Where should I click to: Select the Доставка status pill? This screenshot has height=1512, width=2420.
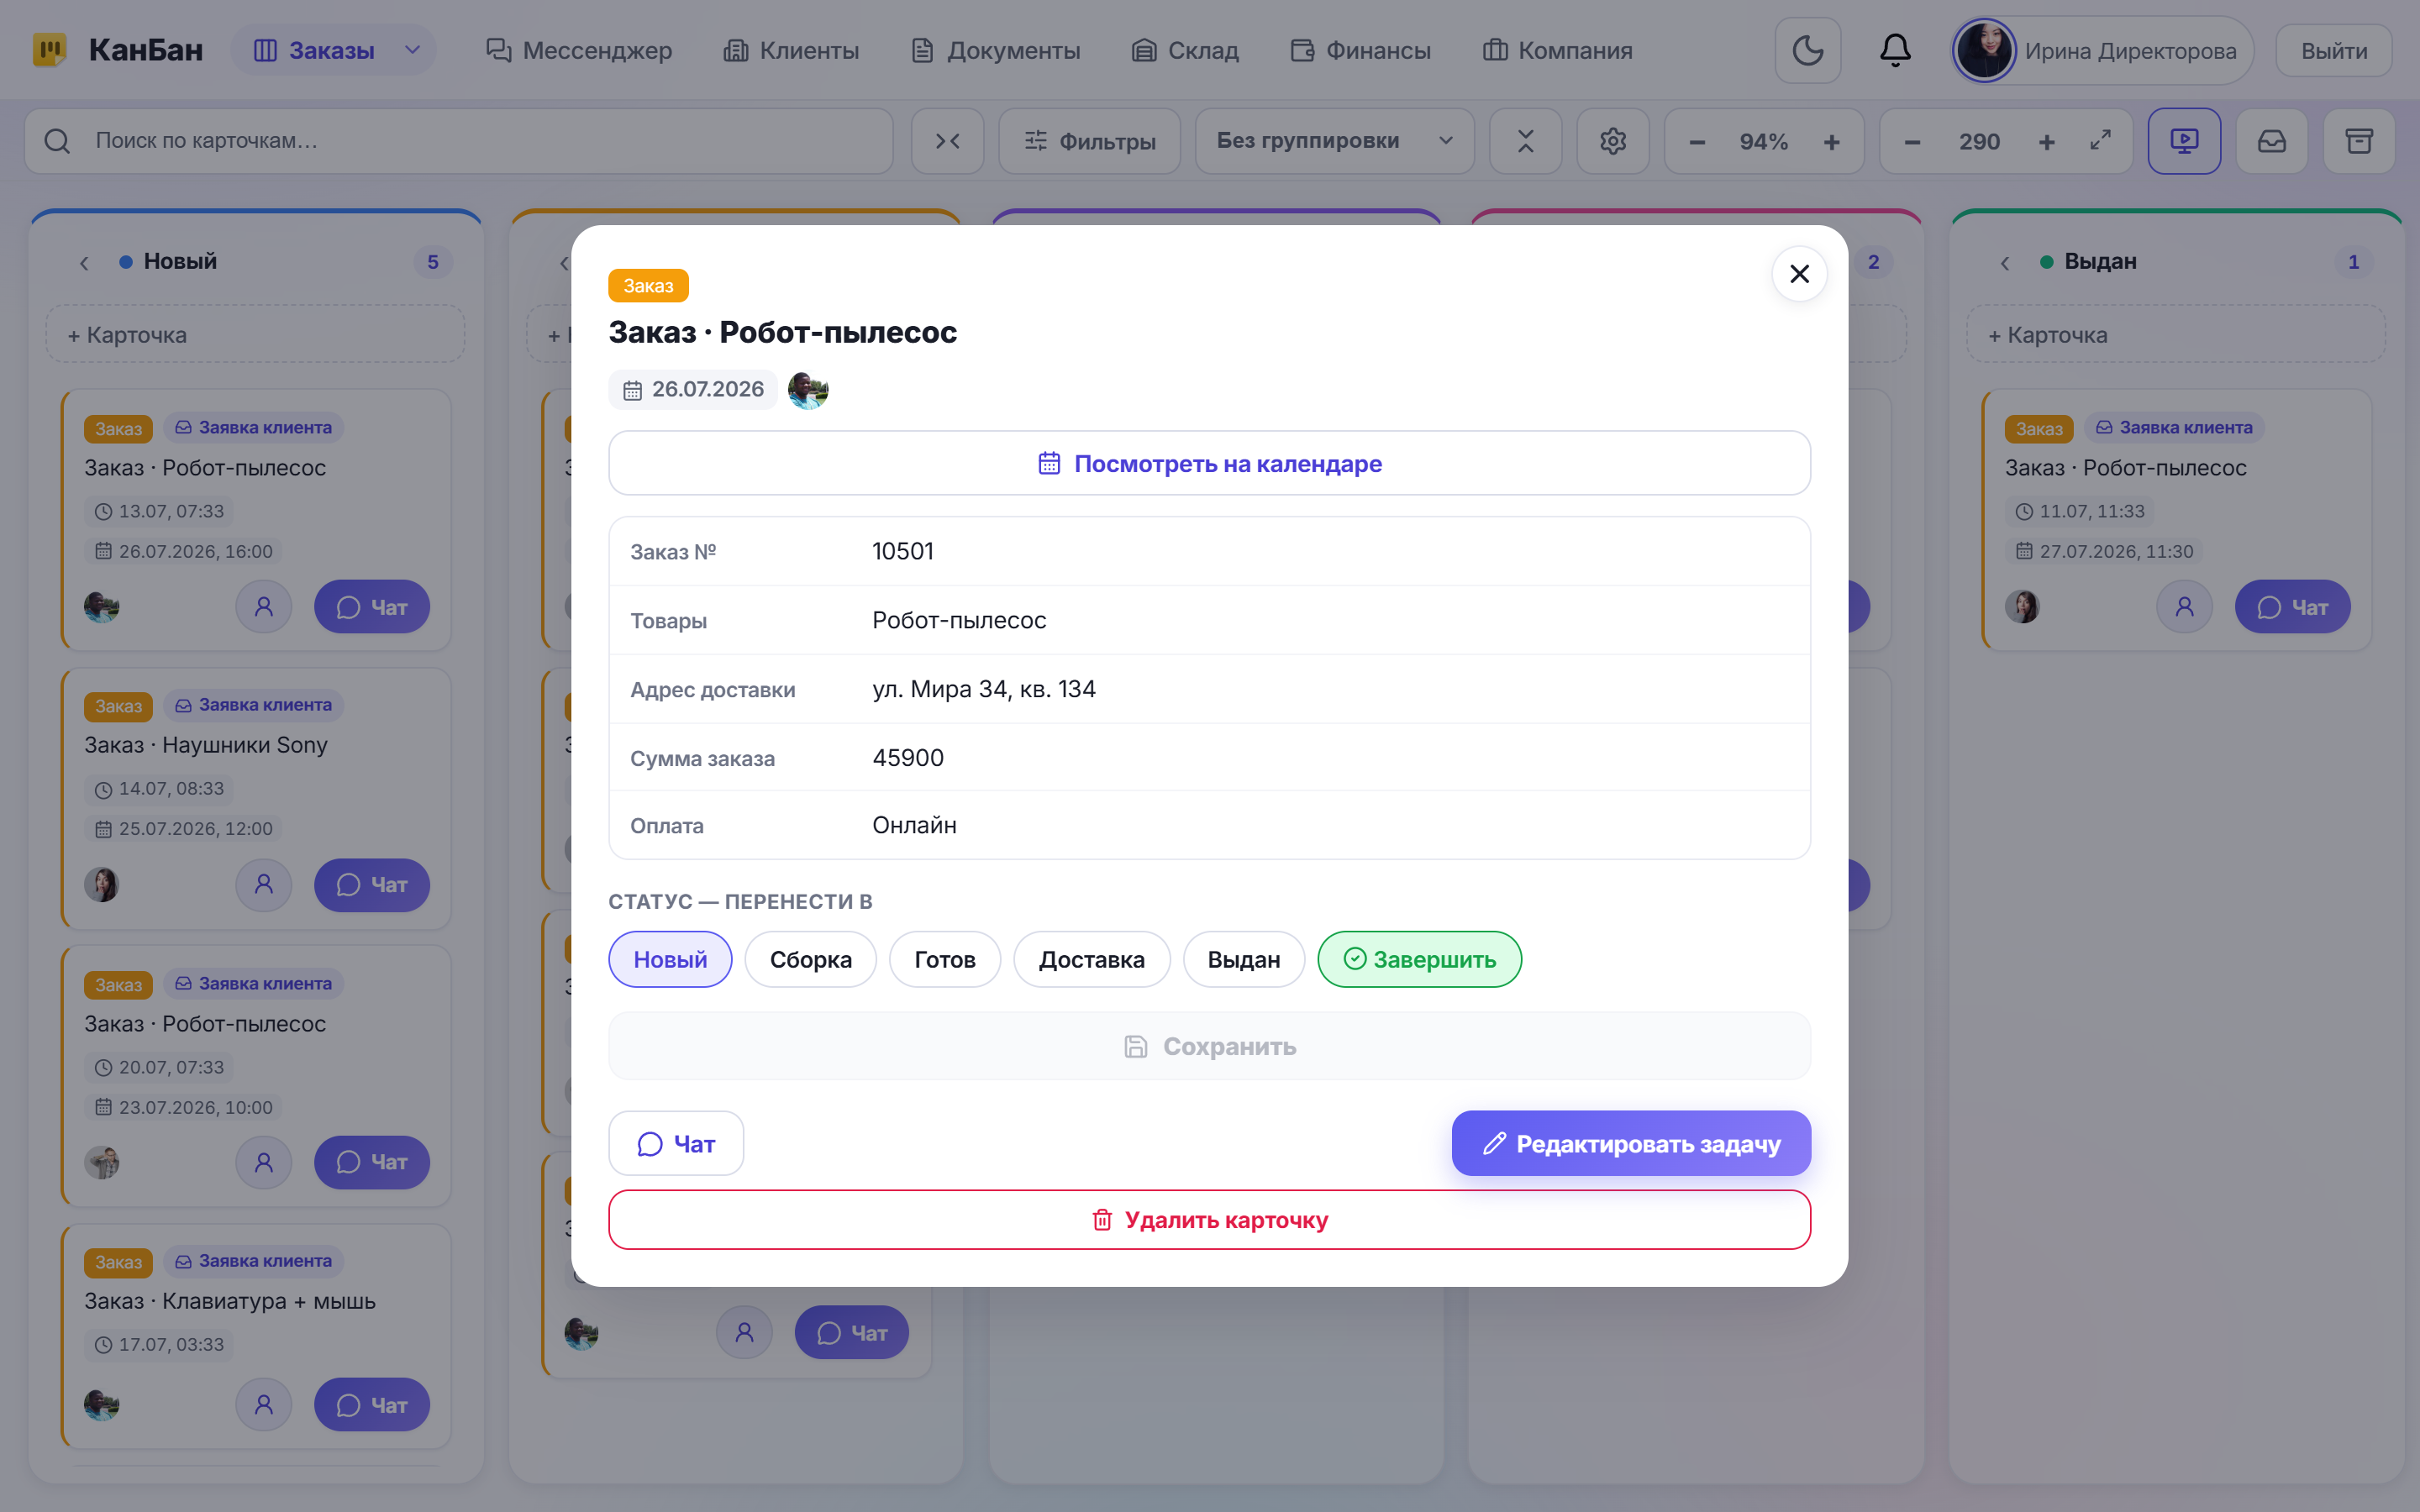pyautogui.click(x=1091, y=959)
